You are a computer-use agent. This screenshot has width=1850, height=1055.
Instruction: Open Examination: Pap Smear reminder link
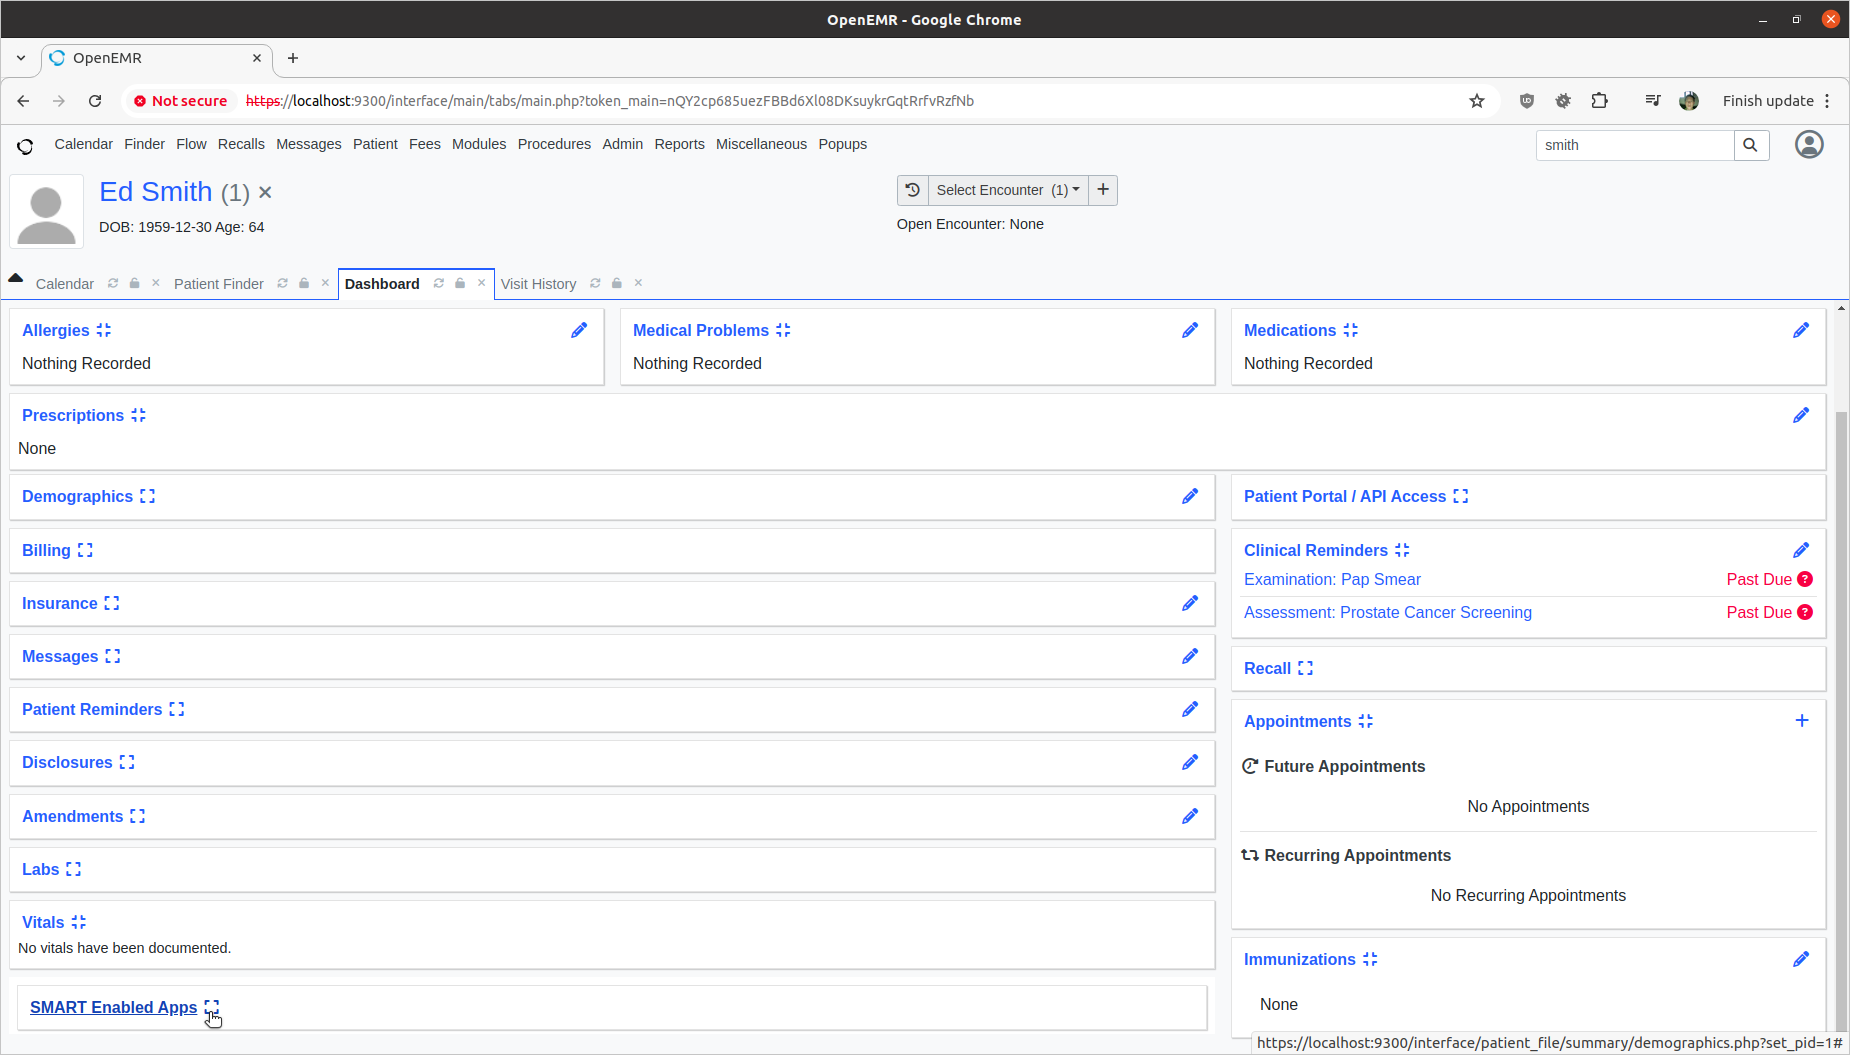(1331, 580)
